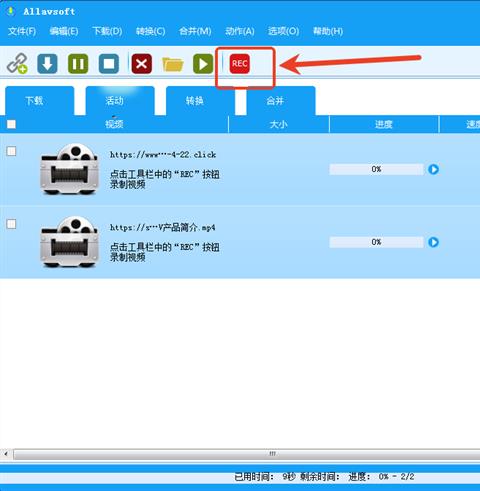Open the 动作(A) menu

tap(240, 31)
